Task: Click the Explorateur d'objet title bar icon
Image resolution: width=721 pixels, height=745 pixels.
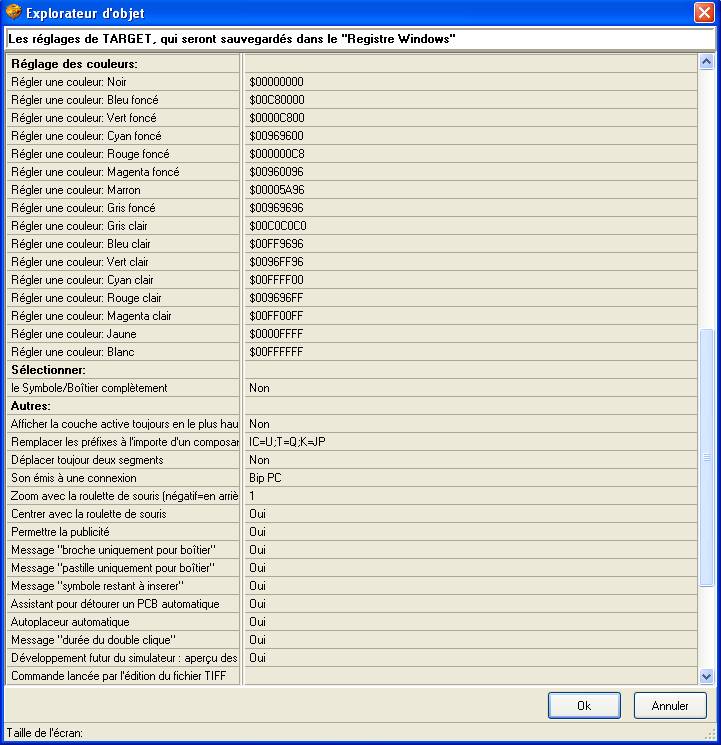Action: [x=13, y=13]
